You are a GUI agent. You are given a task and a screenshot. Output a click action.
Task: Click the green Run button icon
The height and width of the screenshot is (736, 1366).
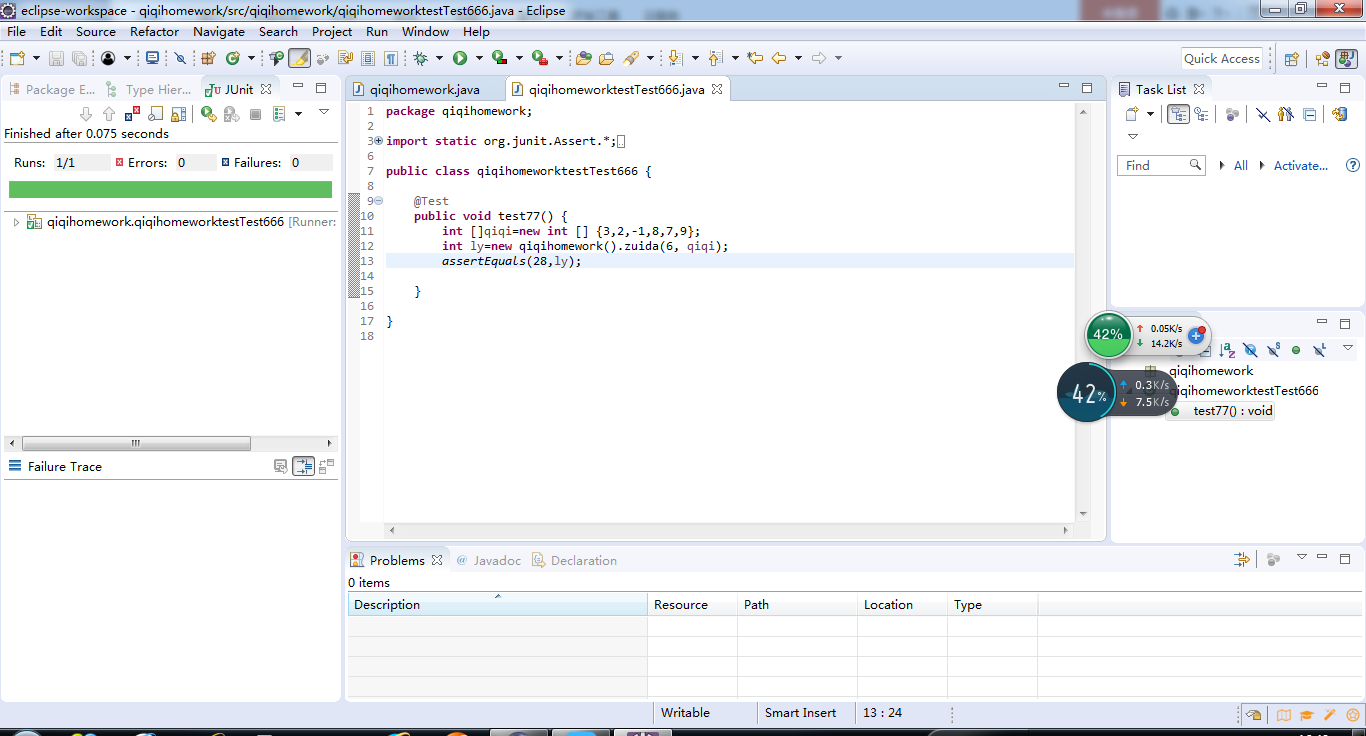pos(460,58)
